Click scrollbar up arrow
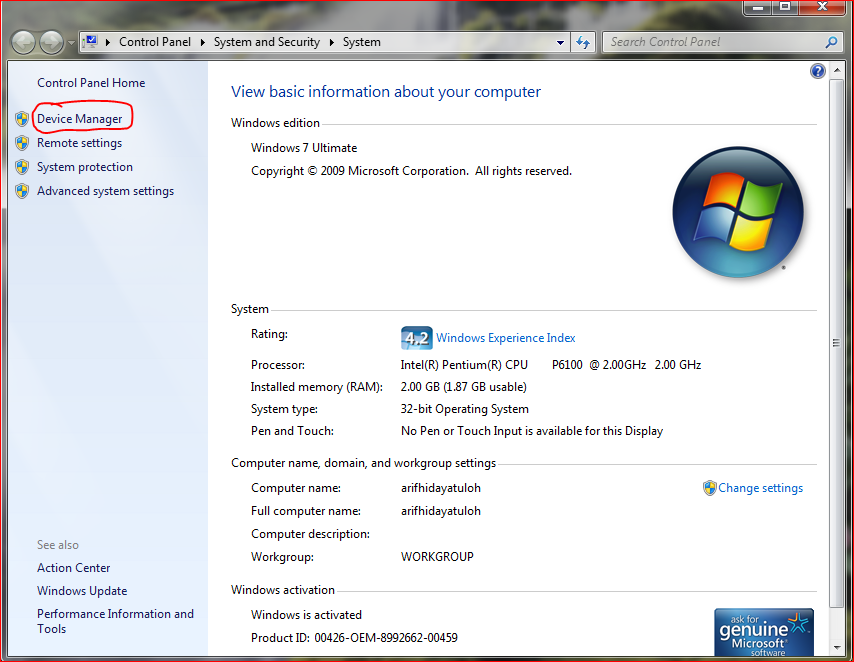 835,71
